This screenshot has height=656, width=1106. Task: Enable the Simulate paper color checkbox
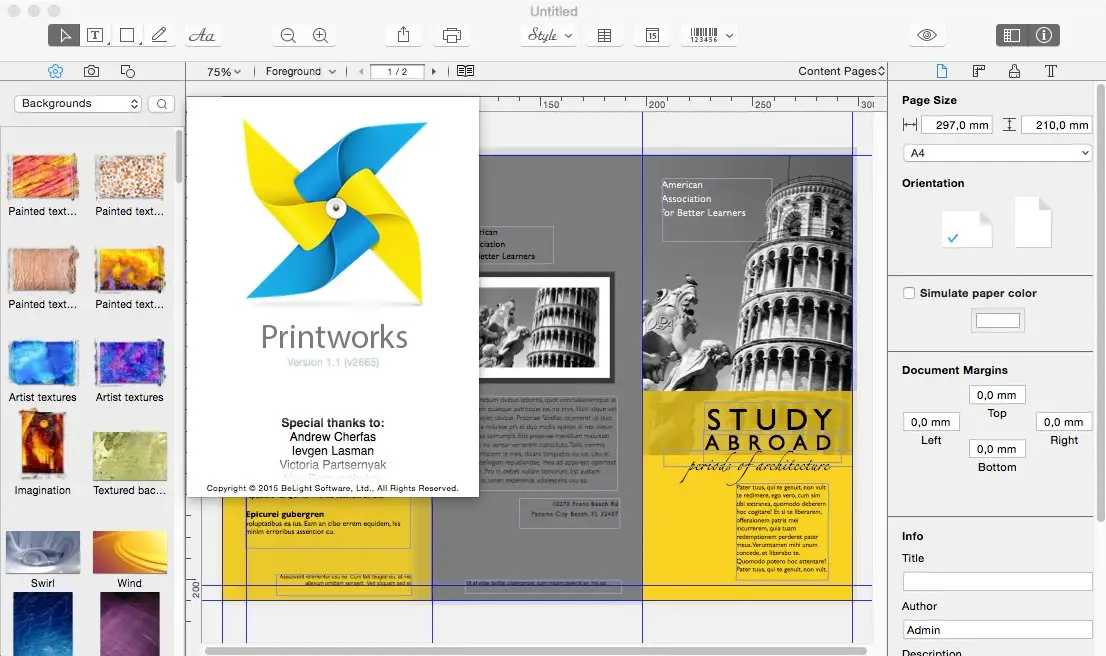(x=909, y=293)
